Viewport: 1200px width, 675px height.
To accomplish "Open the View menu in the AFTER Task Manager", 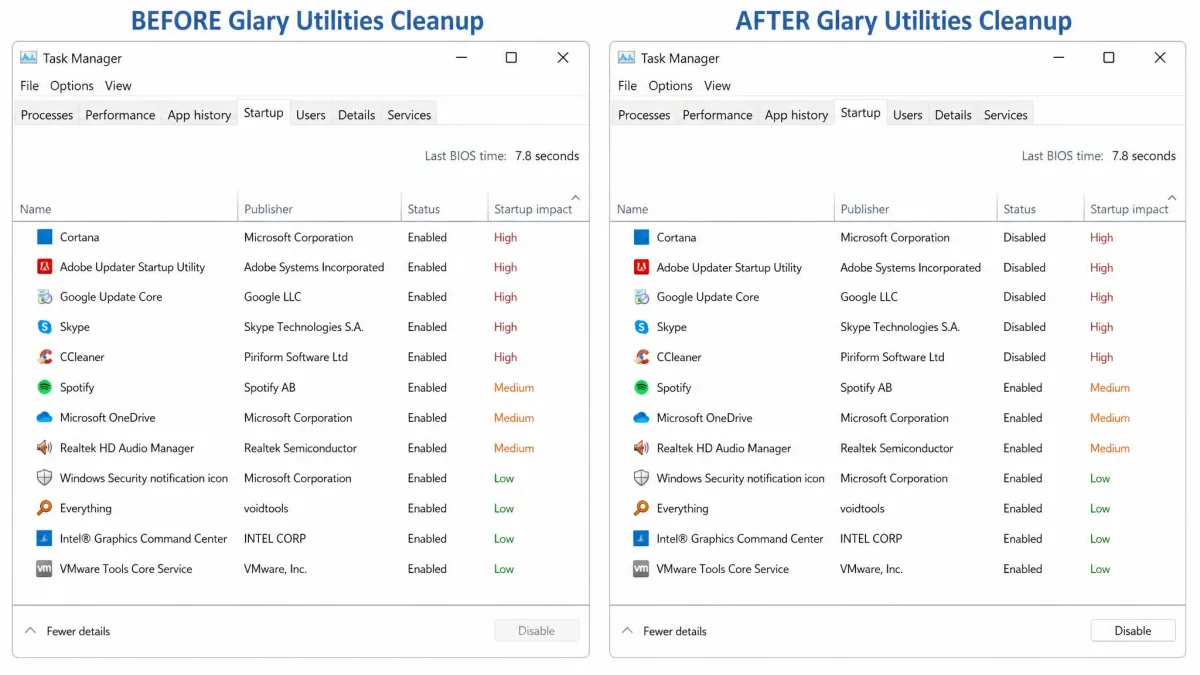I will (717, 86).
